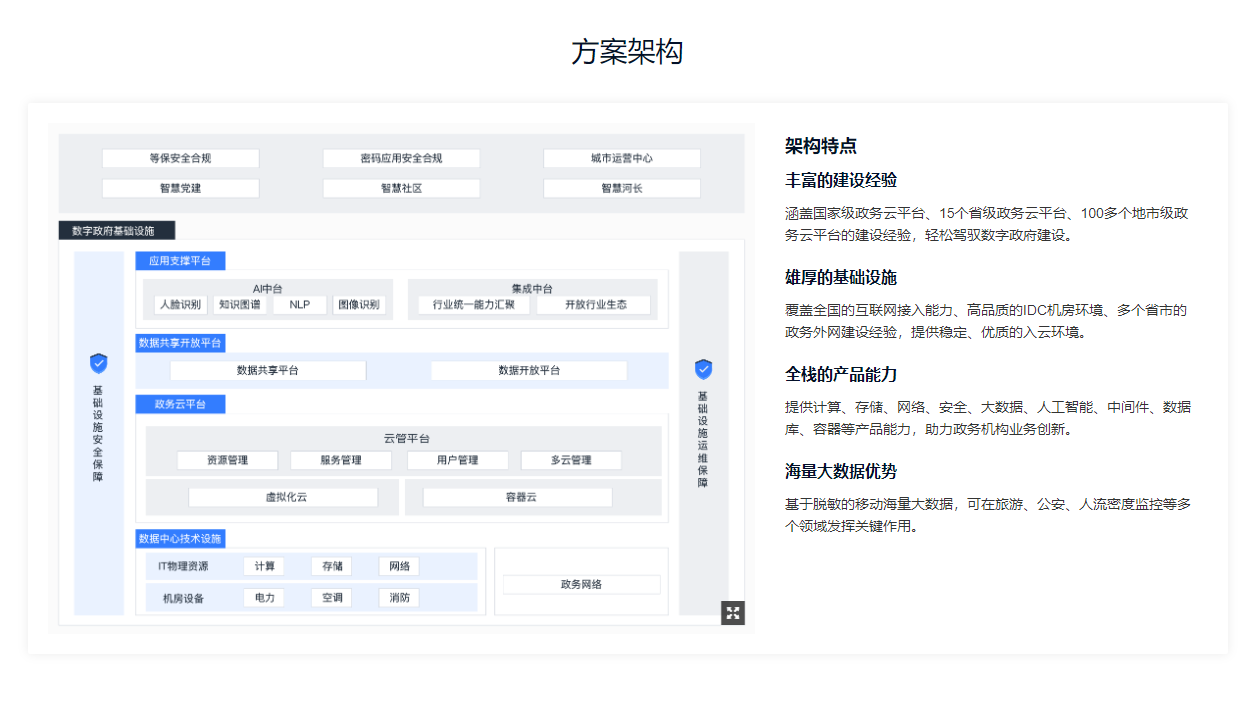Select the 存储 box in the diagram
The height and width of the screenshot is (703, 1259).
pos(331,566)
